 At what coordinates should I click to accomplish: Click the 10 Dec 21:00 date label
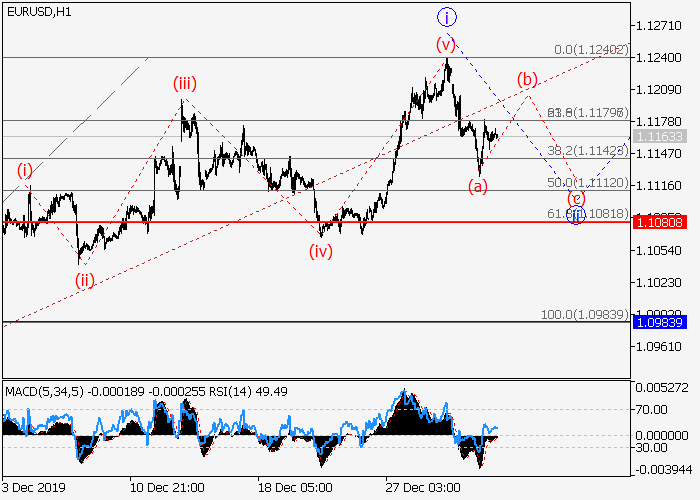(167, 487)
